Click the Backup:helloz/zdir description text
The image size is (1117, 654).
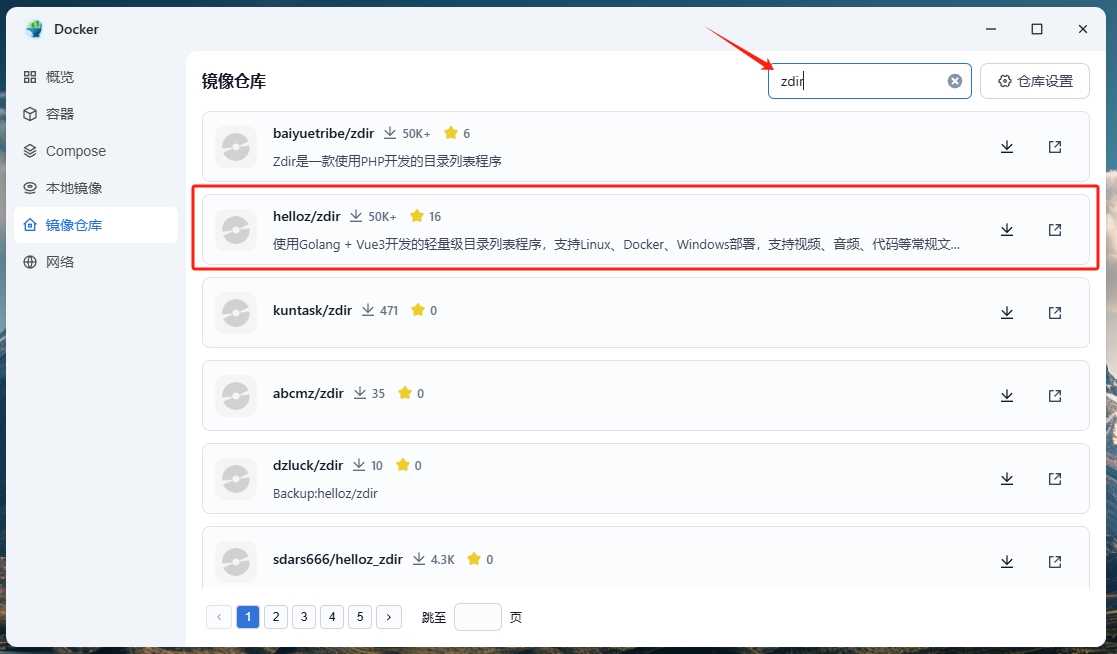coord(325,493)
